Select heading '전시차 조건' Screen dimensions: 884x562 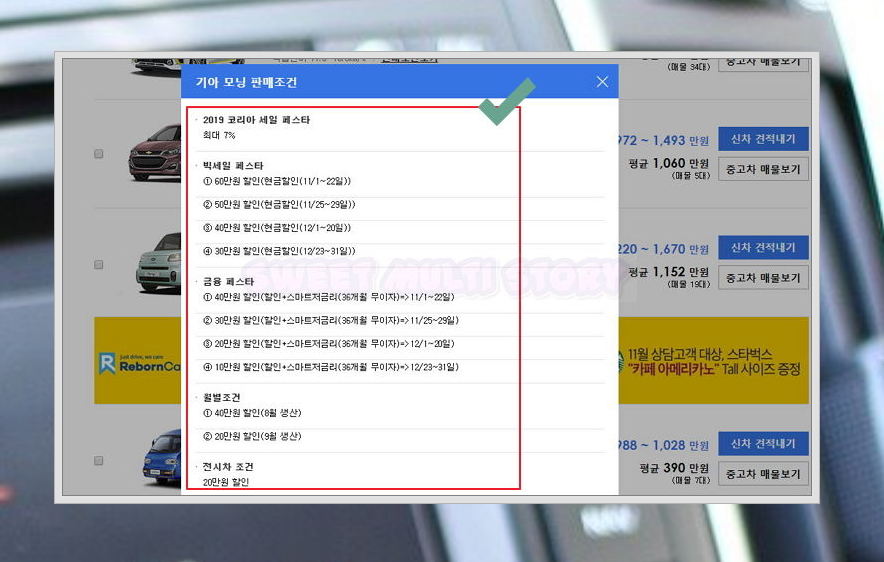[x=228, y=467]
